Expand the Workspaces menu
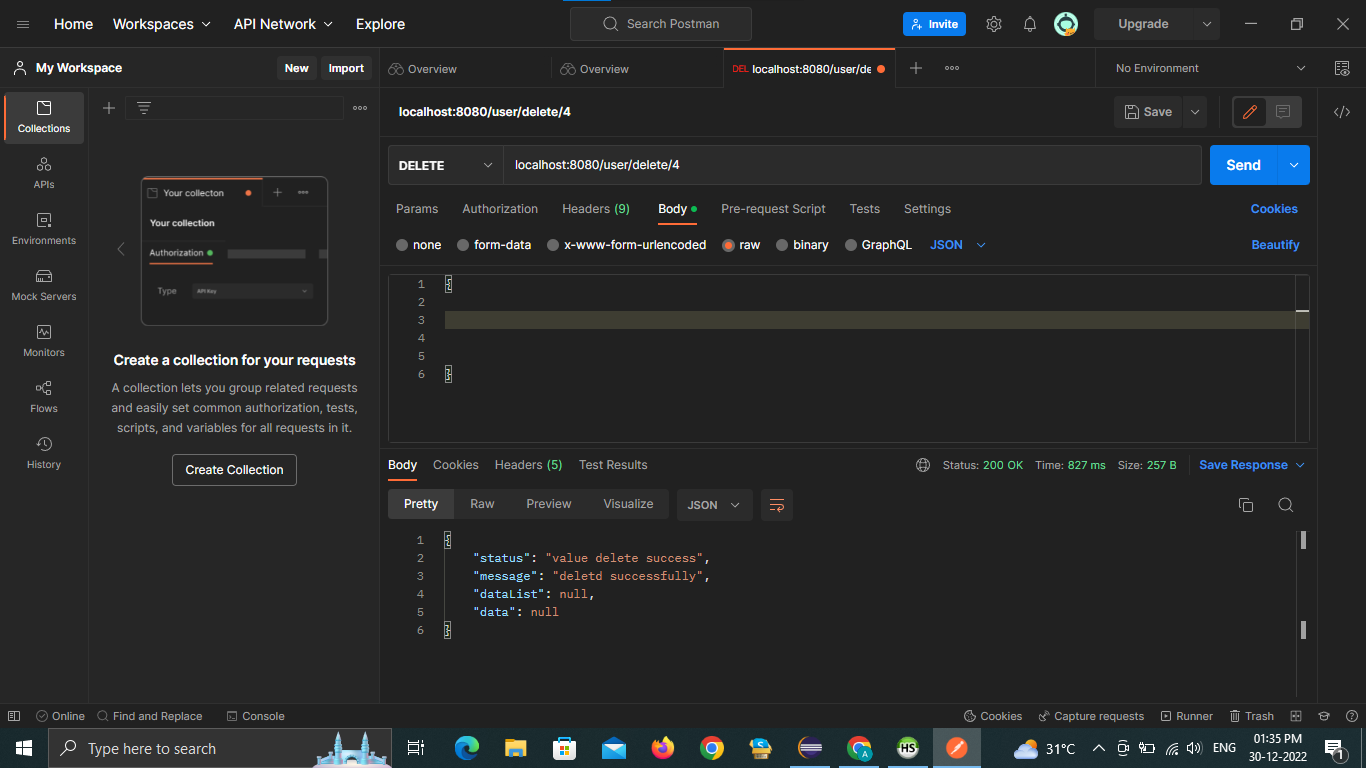Viewport: 1366px width, 768px height. [x=162, y=24]
